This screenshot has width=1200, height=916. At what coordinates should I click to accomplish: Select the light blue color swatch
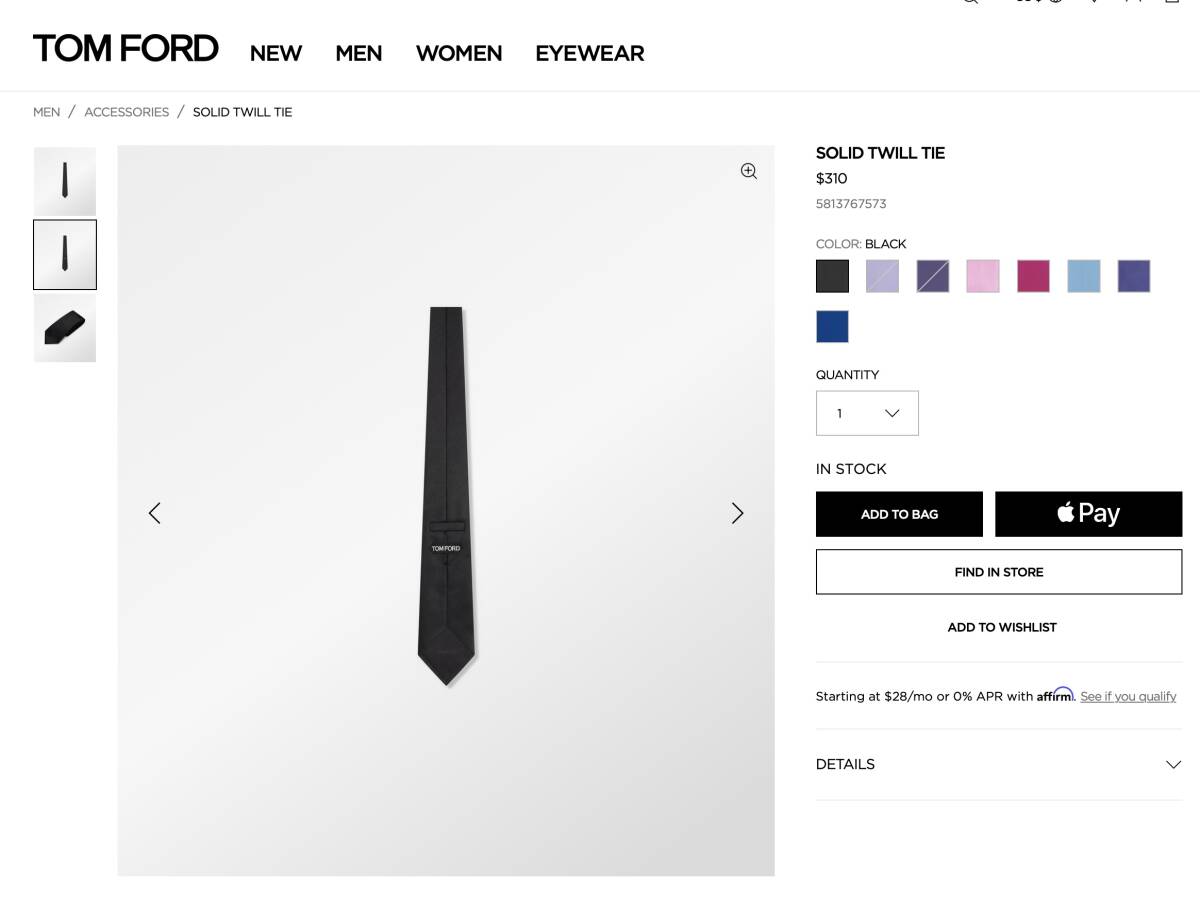coord(1083,276)
